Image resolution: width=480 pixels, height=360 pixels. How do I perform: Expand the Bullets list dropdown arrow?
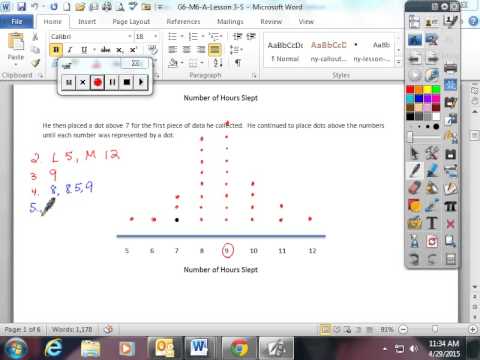click(x=182, y=36)
